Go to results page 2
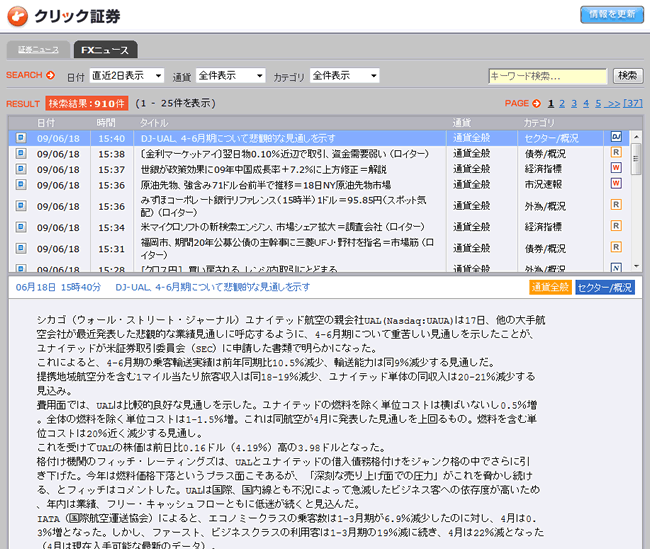The height and width of the screenshot is (549, 650). [562, 103]
